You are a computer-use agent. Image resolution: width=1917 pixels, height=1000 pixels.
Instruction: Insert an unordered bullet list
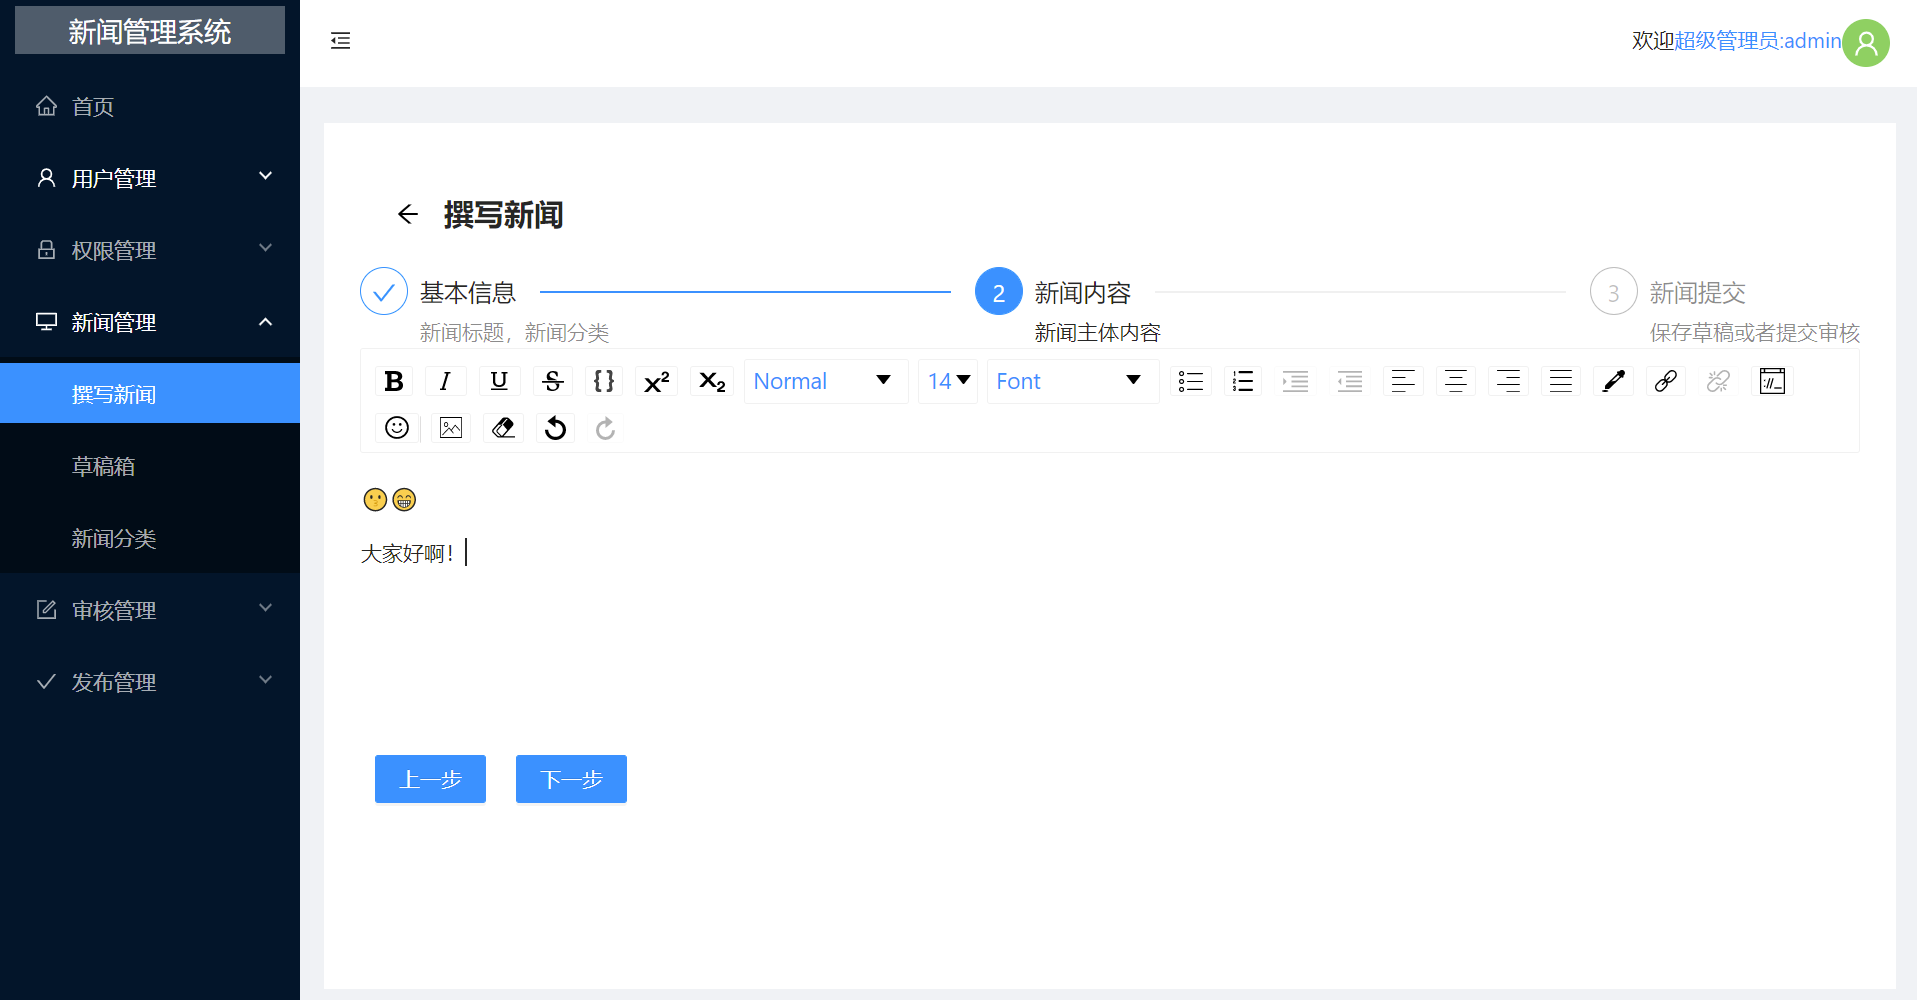tap(1190, 381)
